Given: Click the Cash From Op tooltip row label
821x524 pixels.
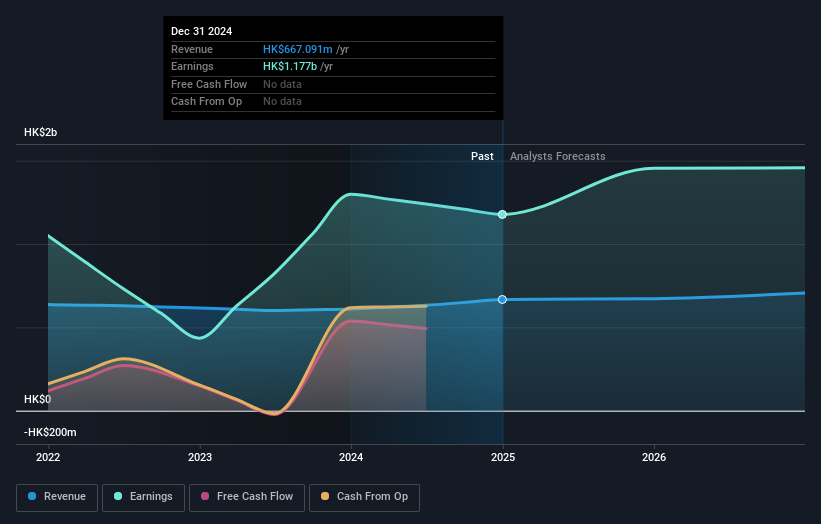Looking at the screenshot, I should [206, 102].
